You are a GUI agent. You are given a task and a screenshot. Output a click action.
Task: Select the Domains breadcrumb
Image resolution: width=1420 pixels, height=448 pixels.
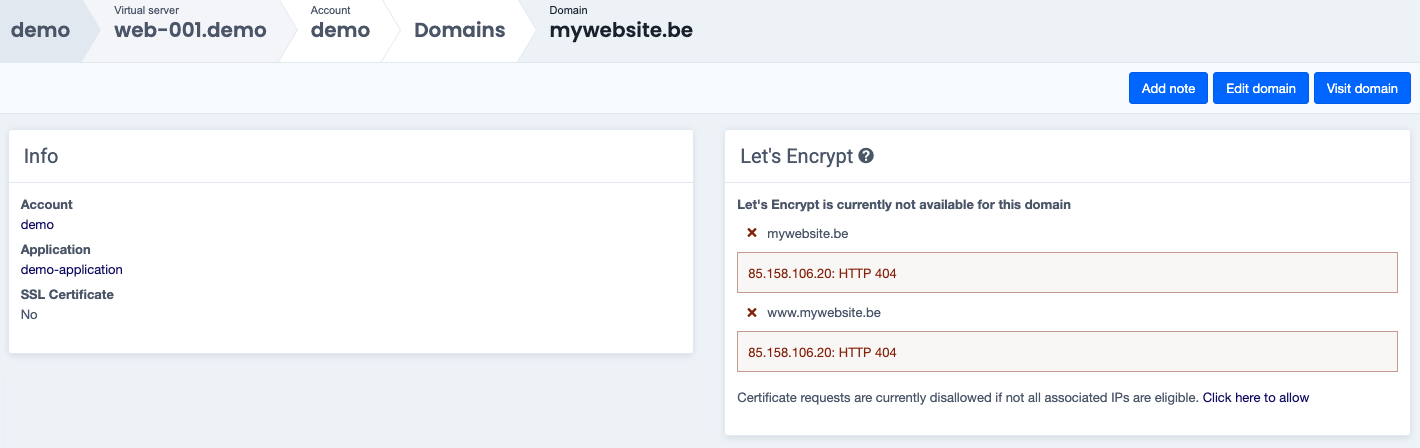coord(460,30)
